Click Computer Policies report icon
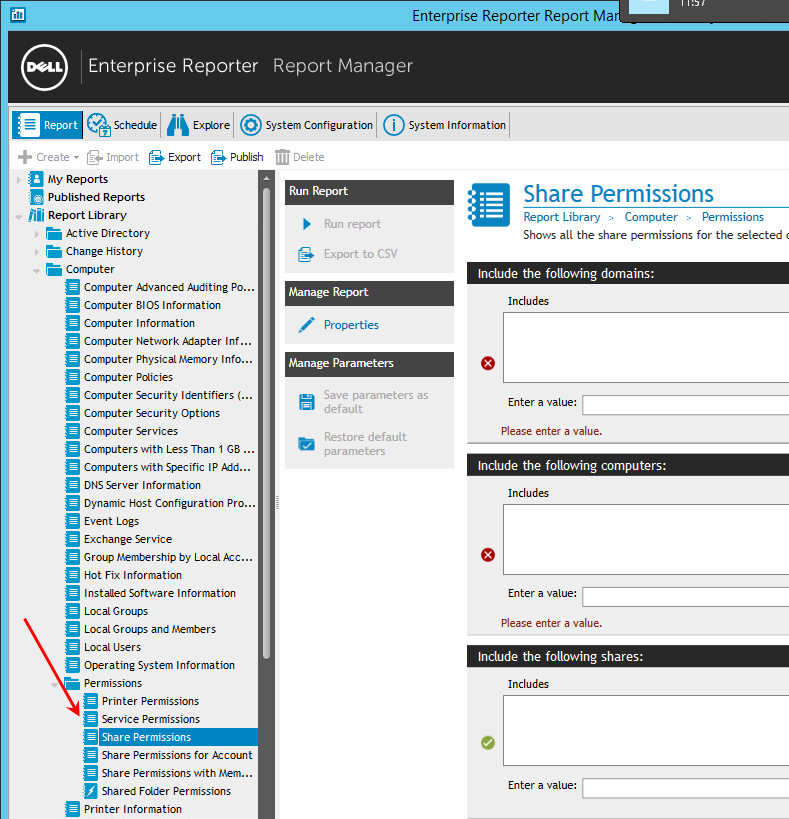Image resolution: width=789 pixels, height=819 pixels. (73, 377)
